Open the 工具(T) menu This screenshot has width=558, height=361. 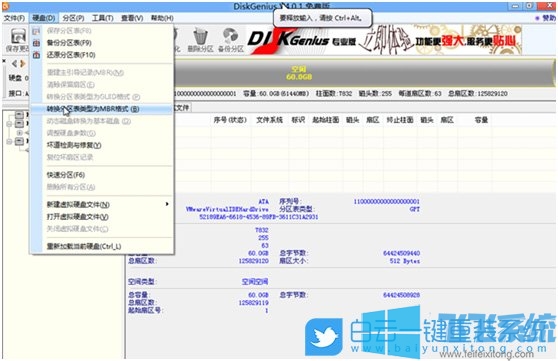[102, 18]
